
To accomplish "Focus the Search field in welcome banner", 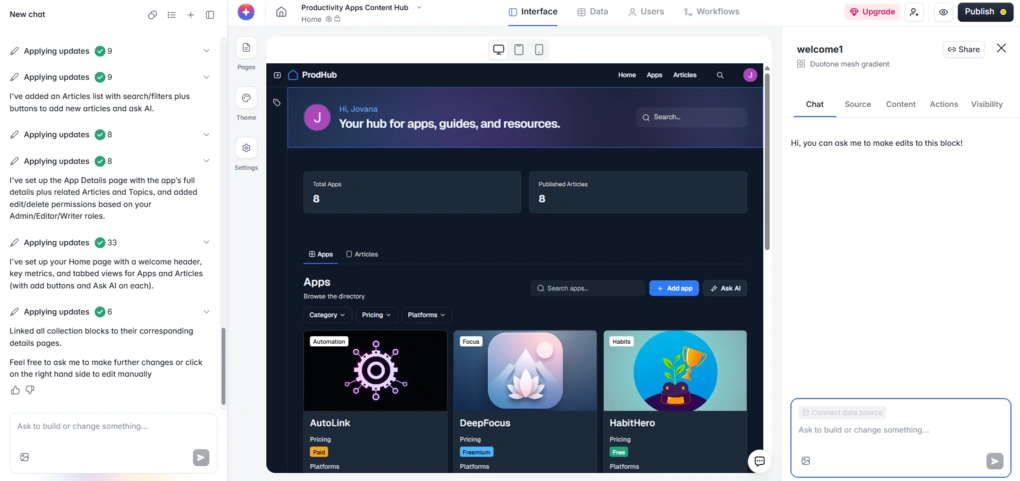I will tap(691, 117).
